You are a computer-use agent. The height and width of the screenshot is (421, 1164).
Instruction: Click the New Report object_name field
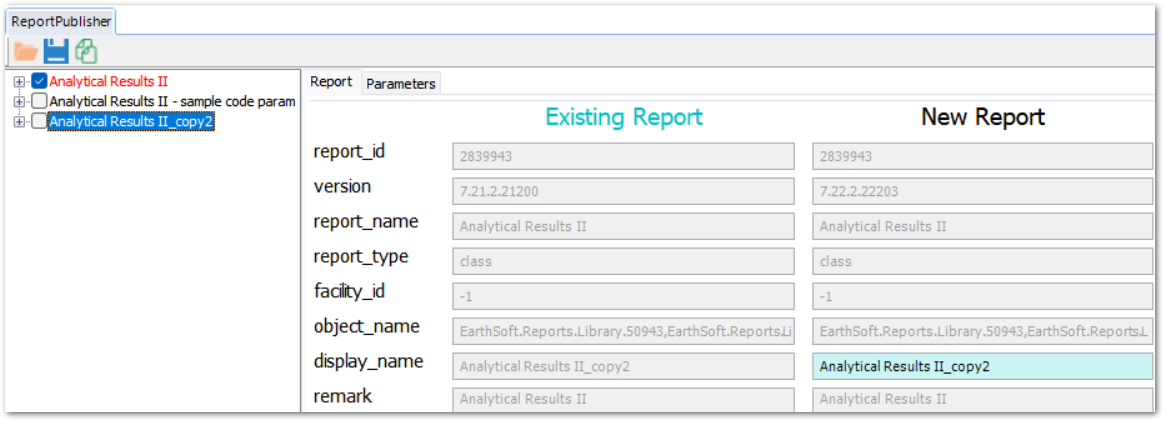[x=982, y=331]
